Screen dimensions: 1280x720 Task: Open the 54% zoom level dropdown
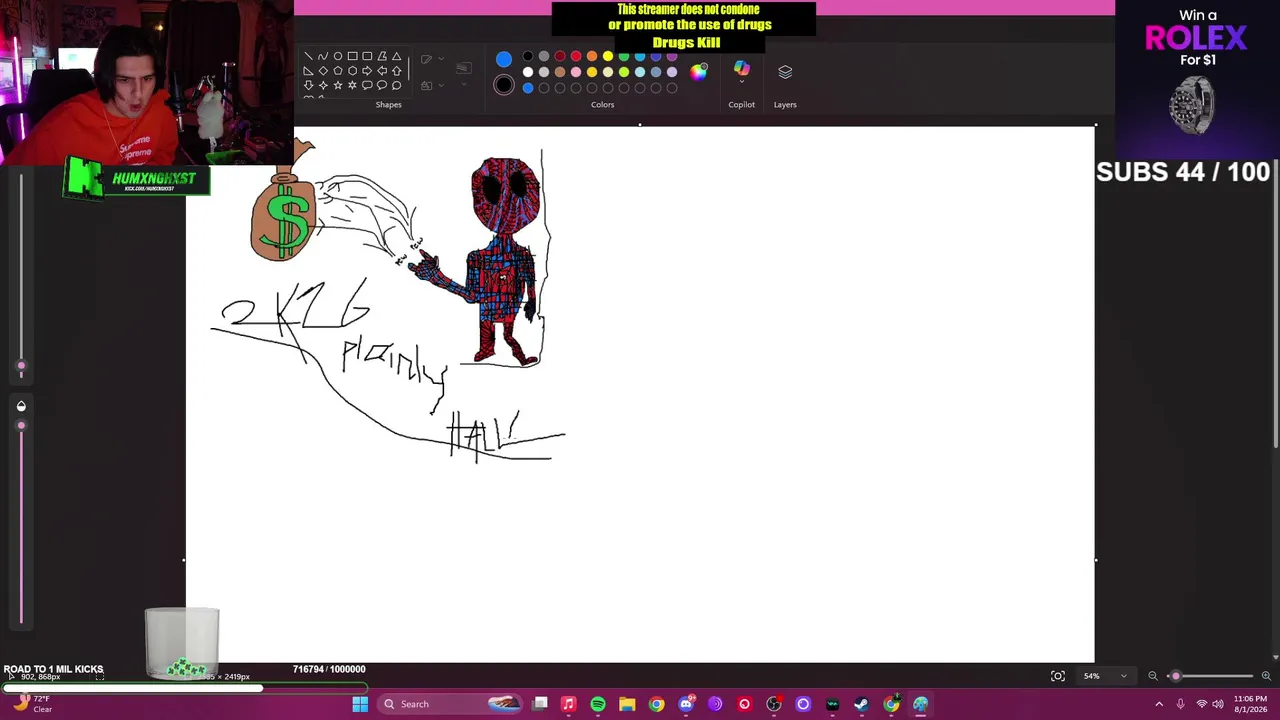coord(1105,676)
